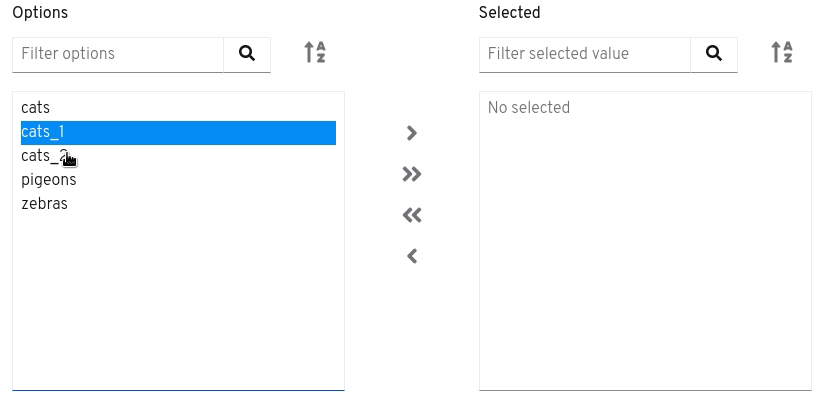
Task: Add all options using double right chevron
Action: click(x=412, y=174)
